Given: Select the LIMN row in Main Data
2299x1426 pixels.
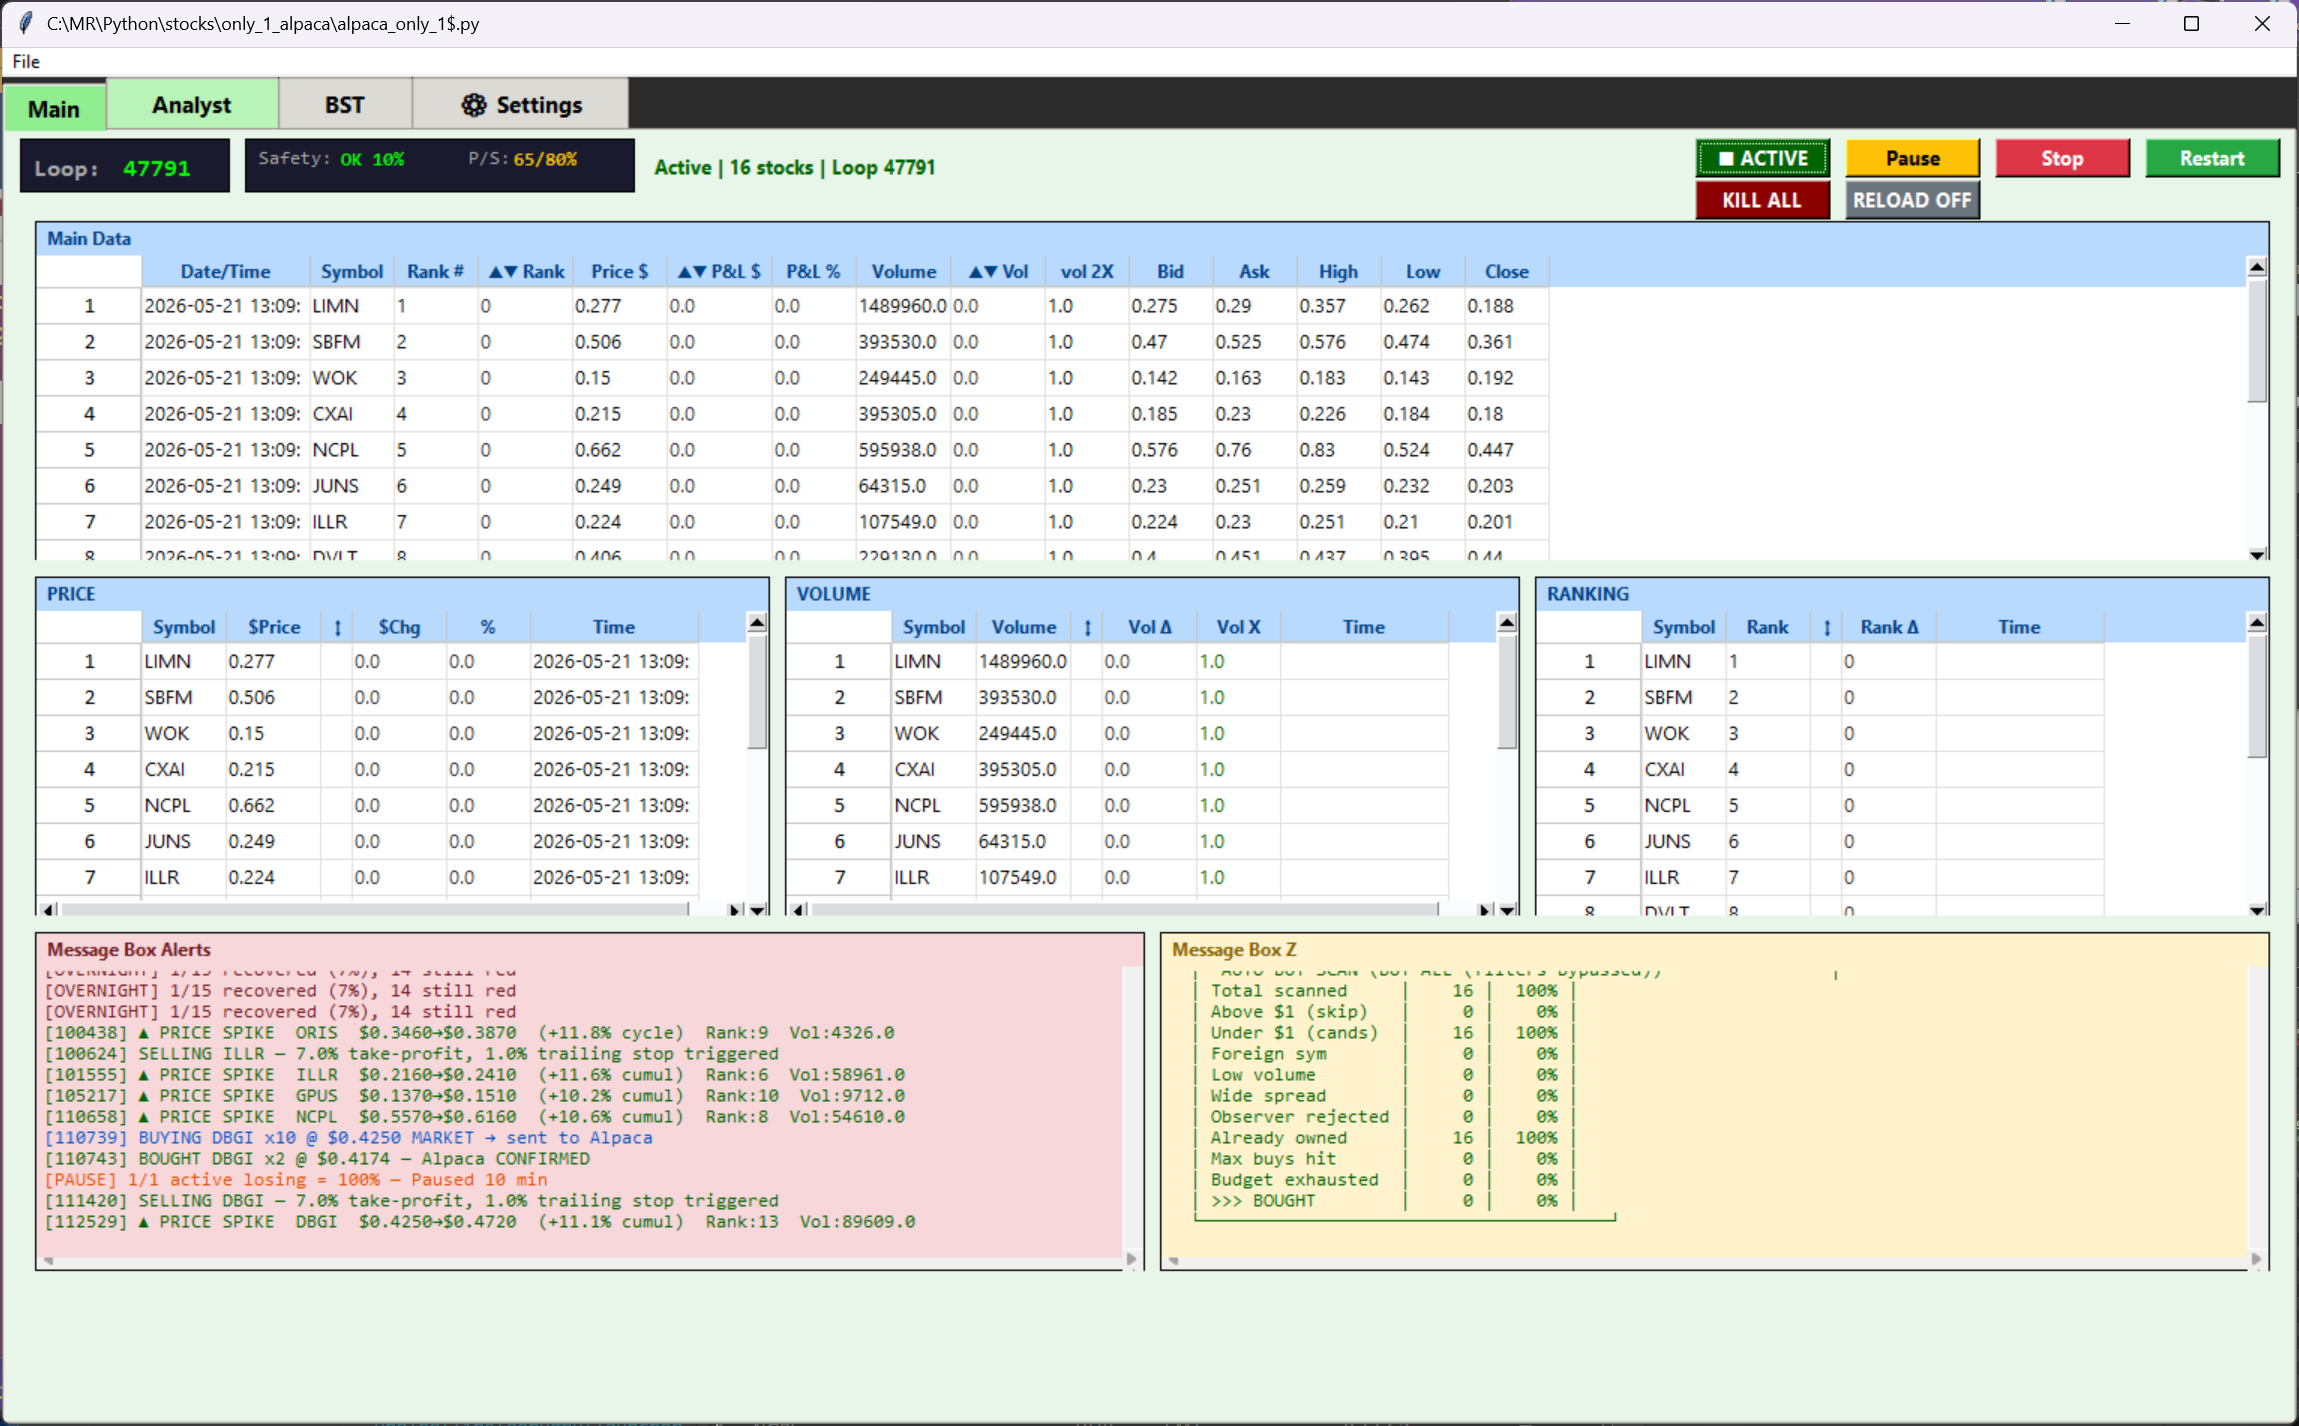Looking at the screenshot, I should point(793,306).
